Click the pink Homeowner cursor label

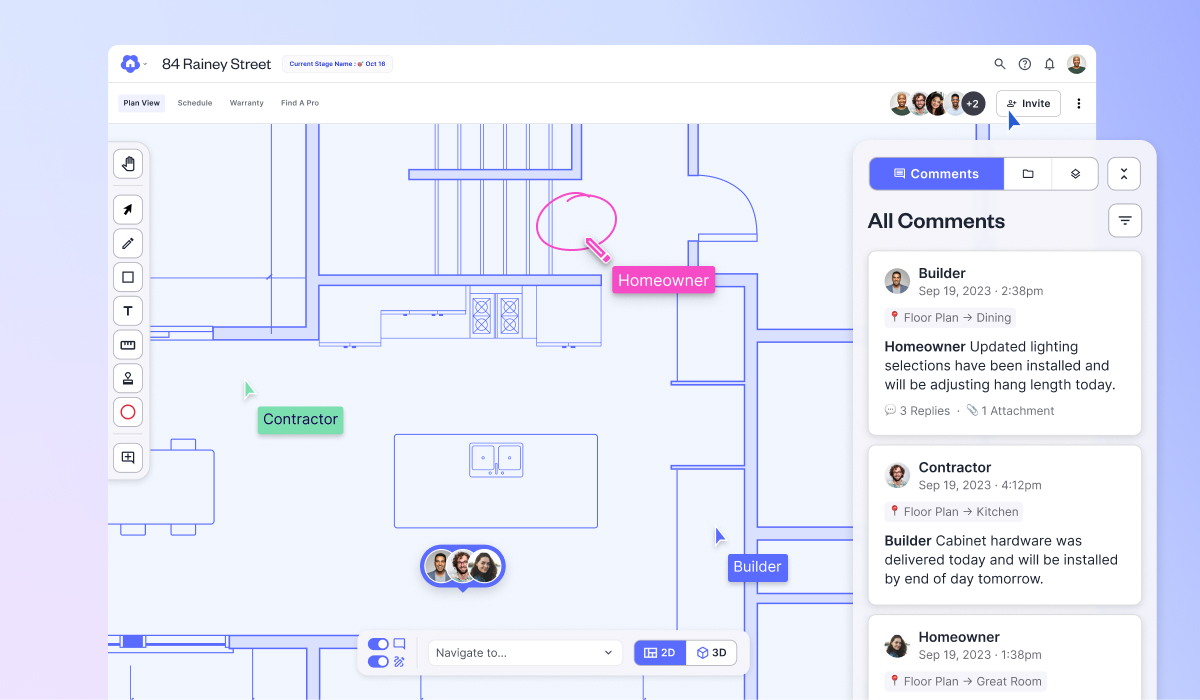coord(663,280)
